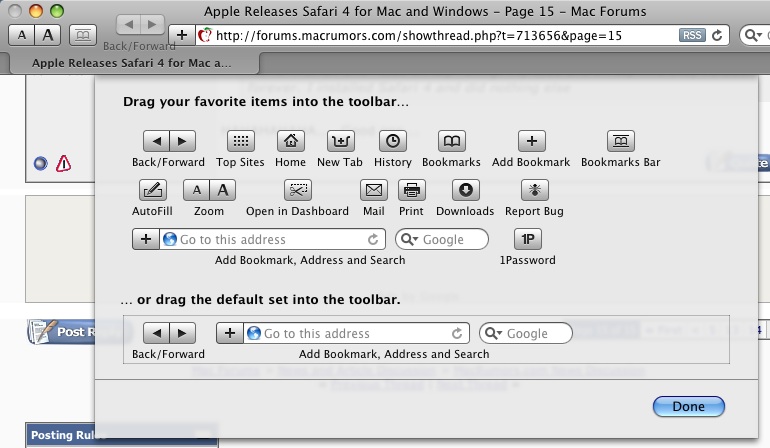Click the default set's Forward arrow
This screenshot has width=770, height=448.
pos(182,334)
